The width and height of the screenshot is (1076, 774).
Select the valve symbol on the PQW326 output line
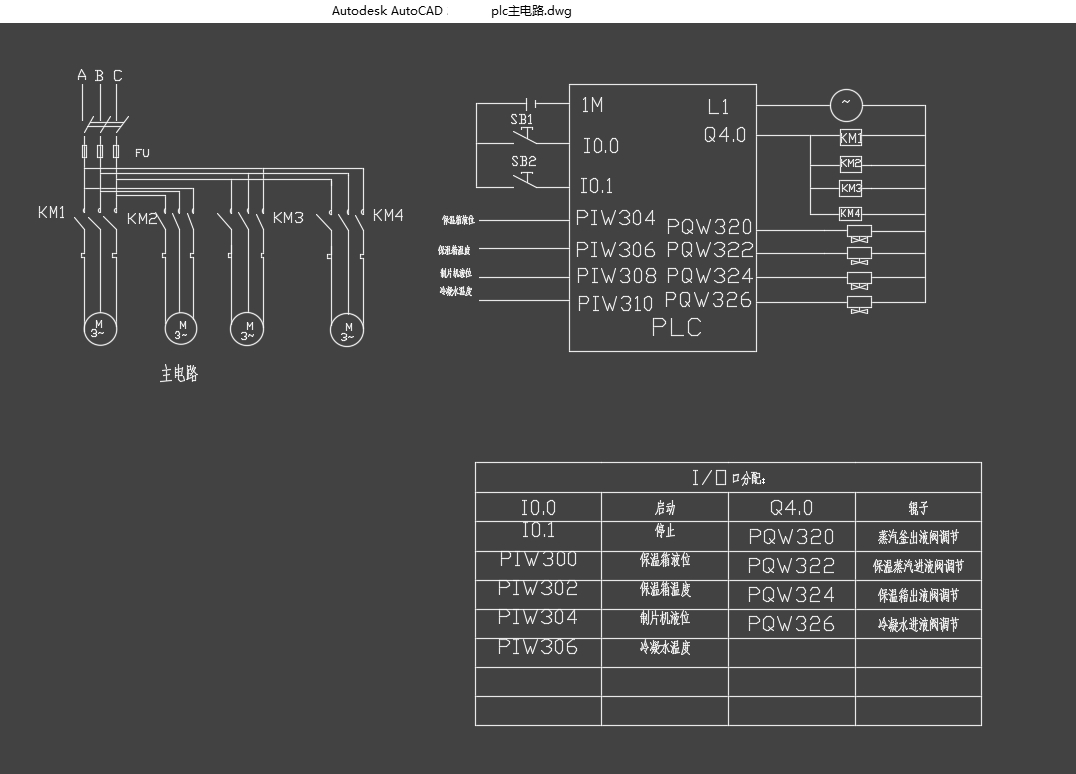(x=860, y=305)
